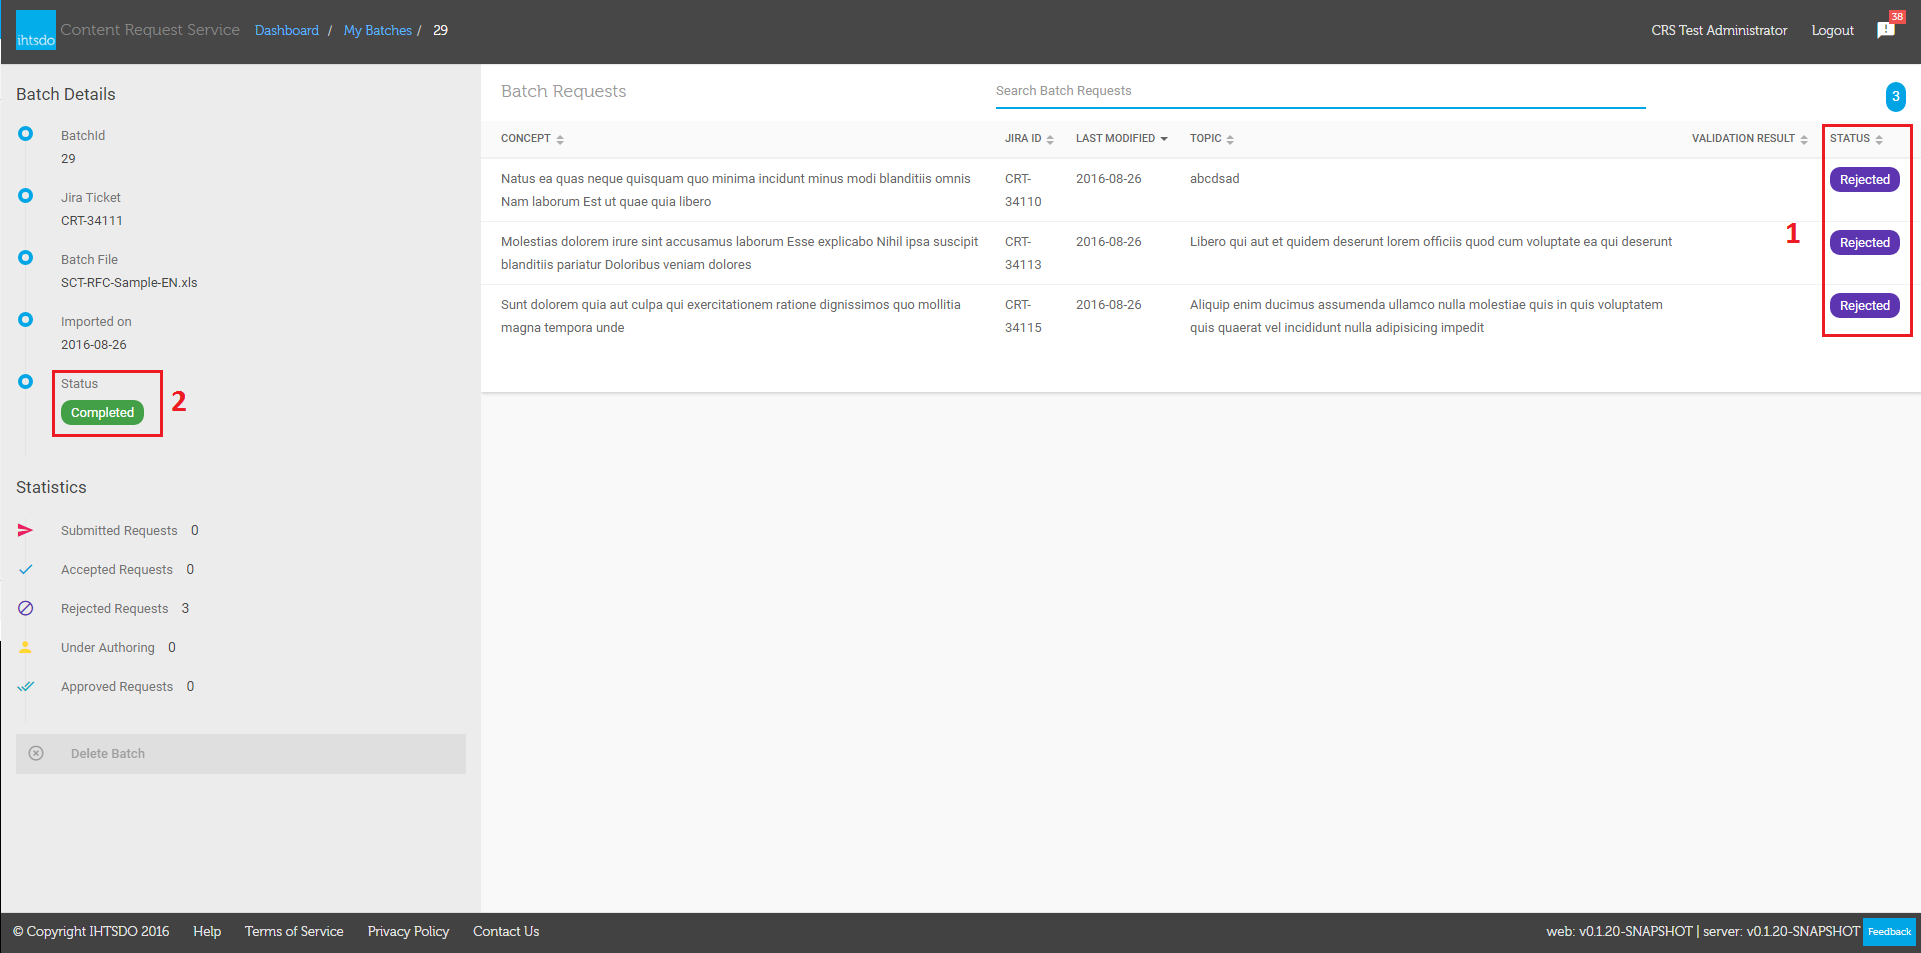
Task: Click the Approved Requests double-check icon
Action: (x=26, y=686)
